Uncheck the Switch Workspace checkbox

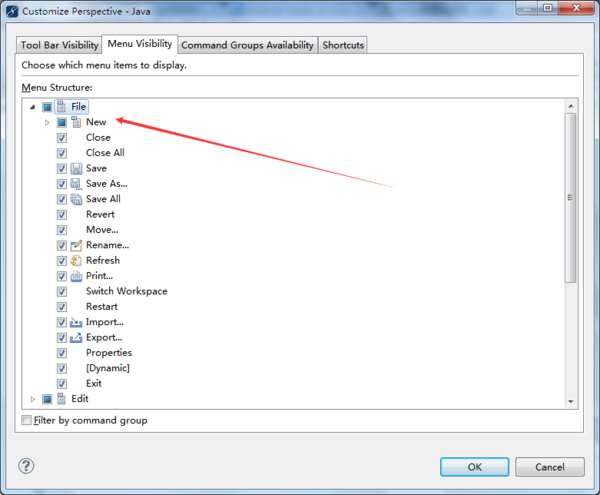point(62,291)
